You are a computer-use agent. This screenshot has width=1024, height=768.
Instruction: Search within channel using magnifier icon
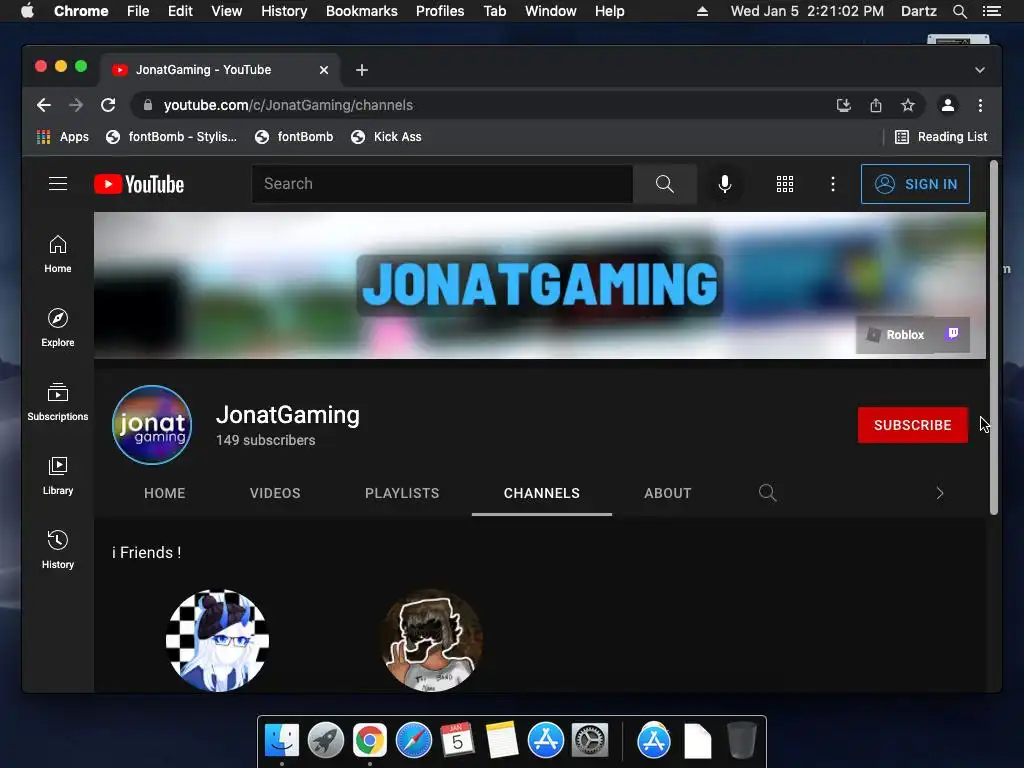767,493
